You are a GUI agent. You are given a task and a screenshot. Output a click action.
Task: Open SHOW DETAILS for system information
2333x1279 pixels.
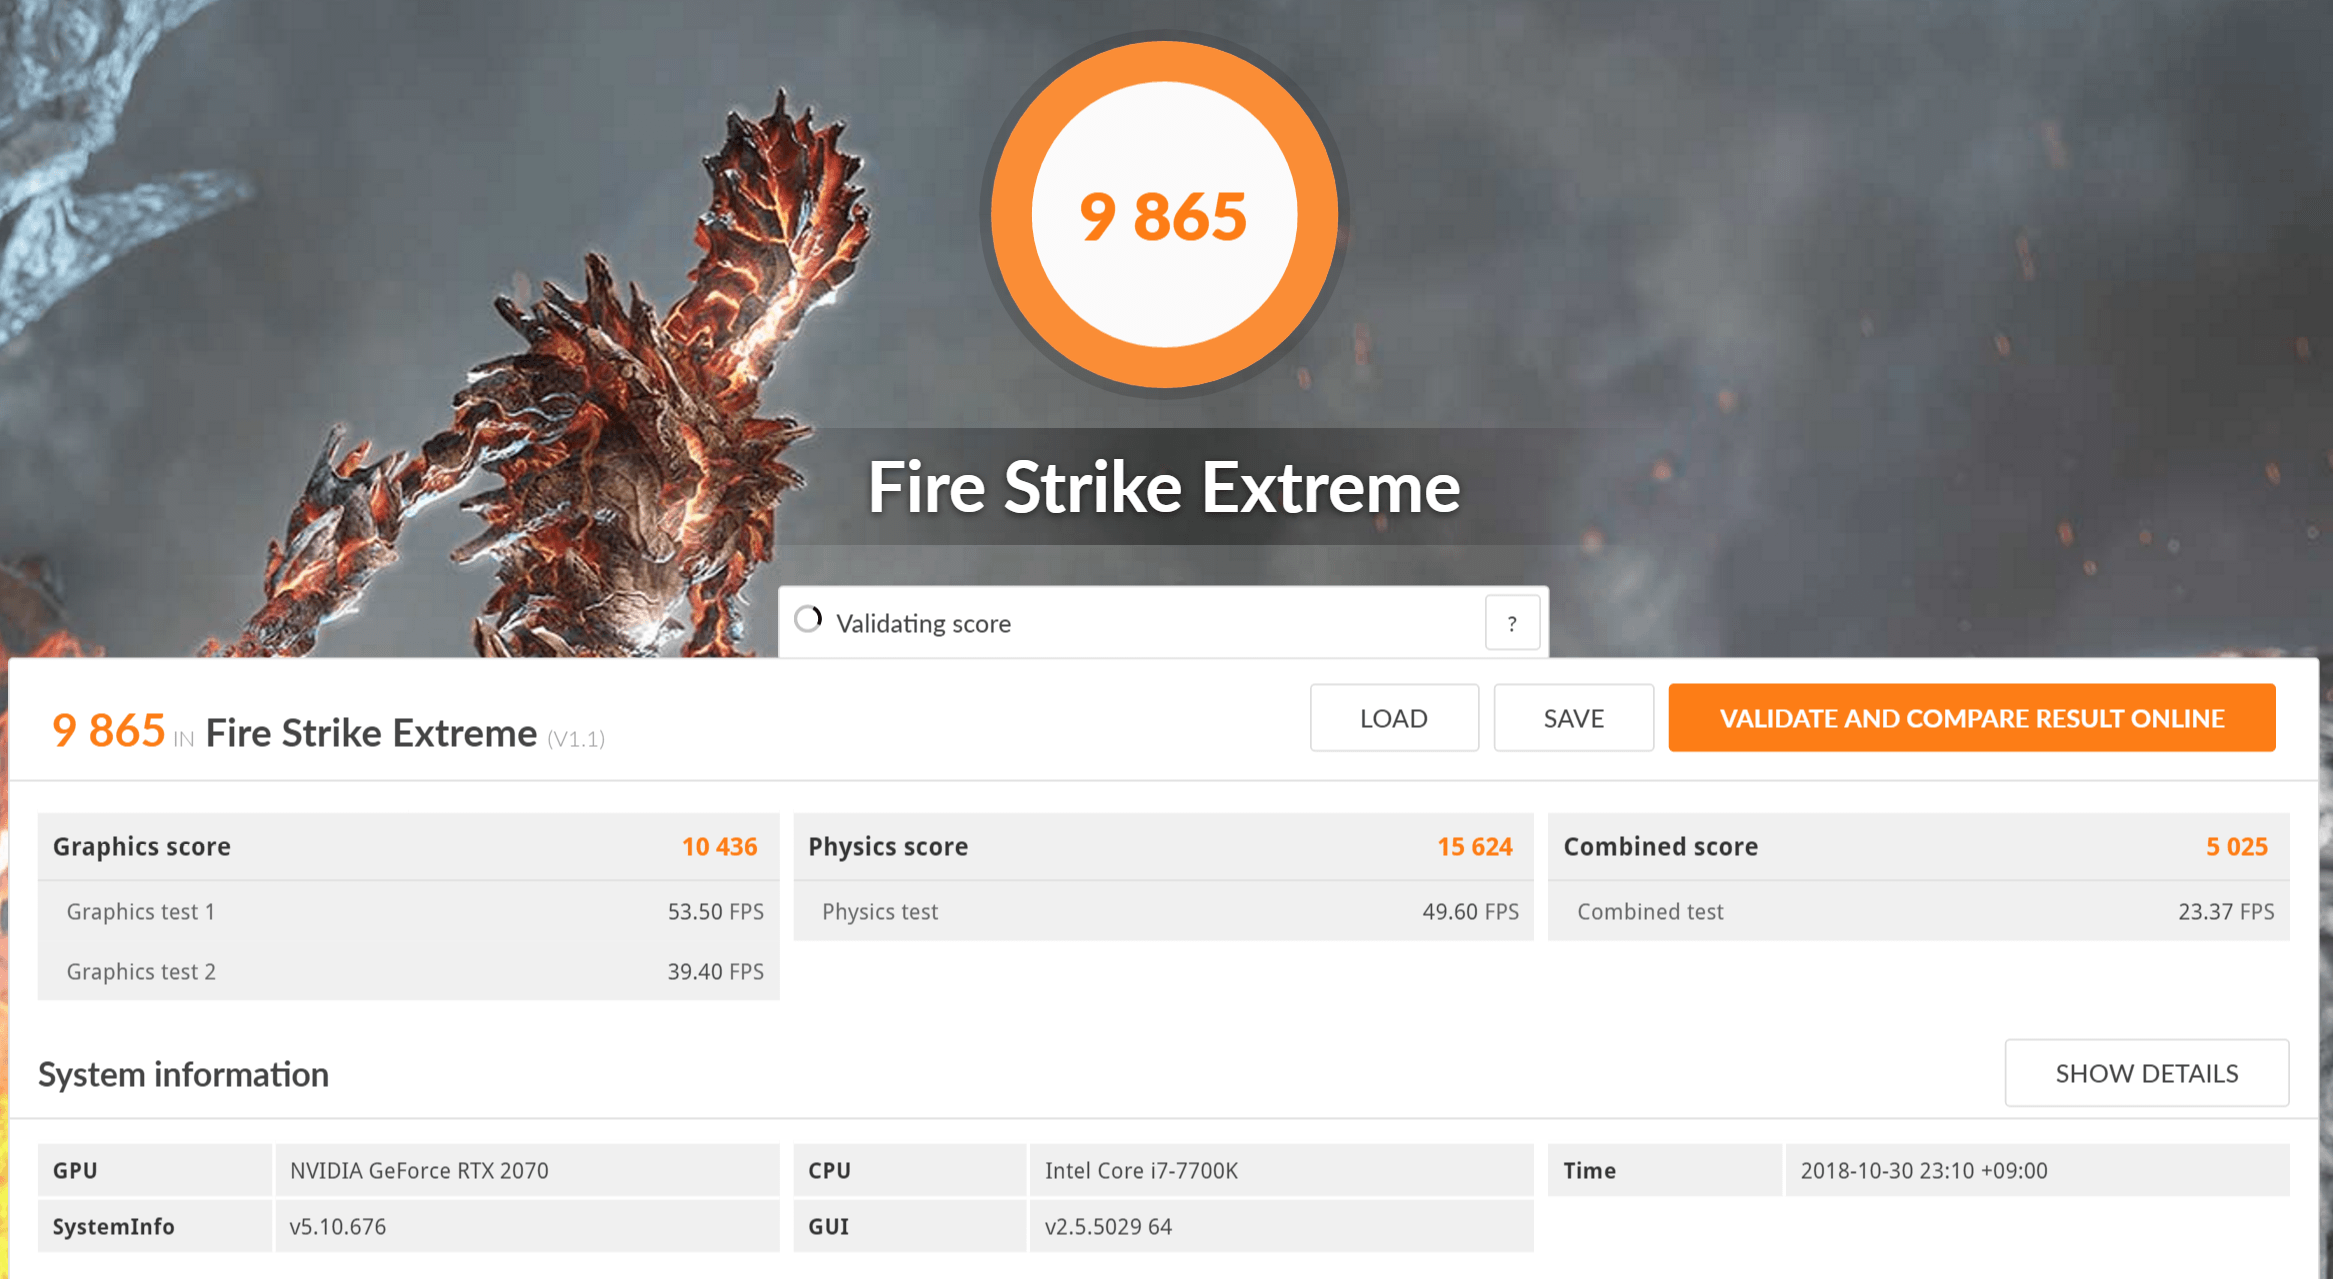click(2146, 1073)
